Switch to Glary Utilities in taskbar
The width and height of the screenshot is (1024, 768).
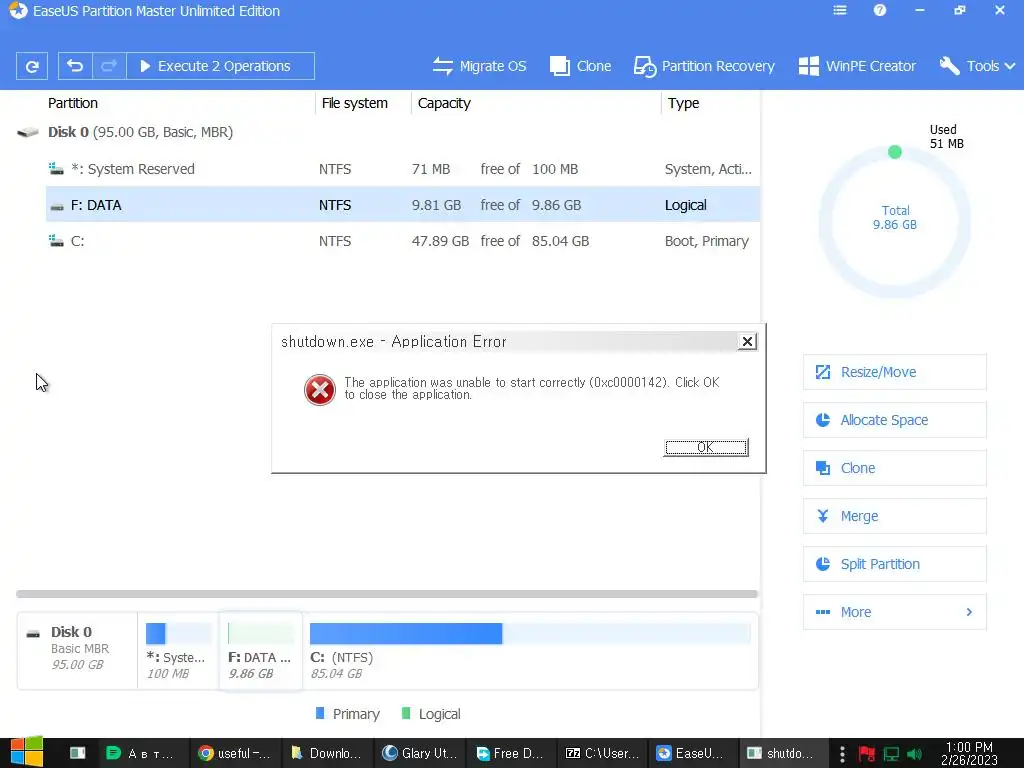tap(419, 753)
